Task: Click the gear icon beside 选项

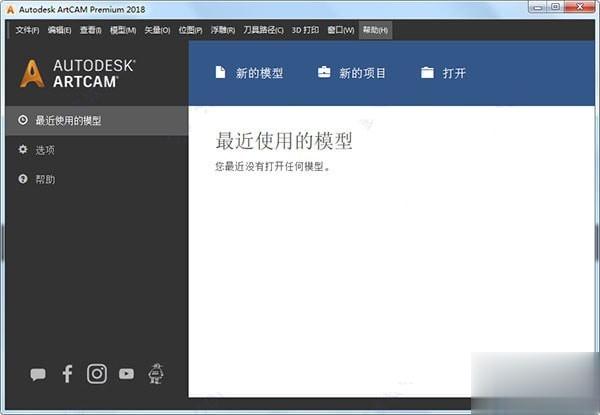Action: point(23,149)
